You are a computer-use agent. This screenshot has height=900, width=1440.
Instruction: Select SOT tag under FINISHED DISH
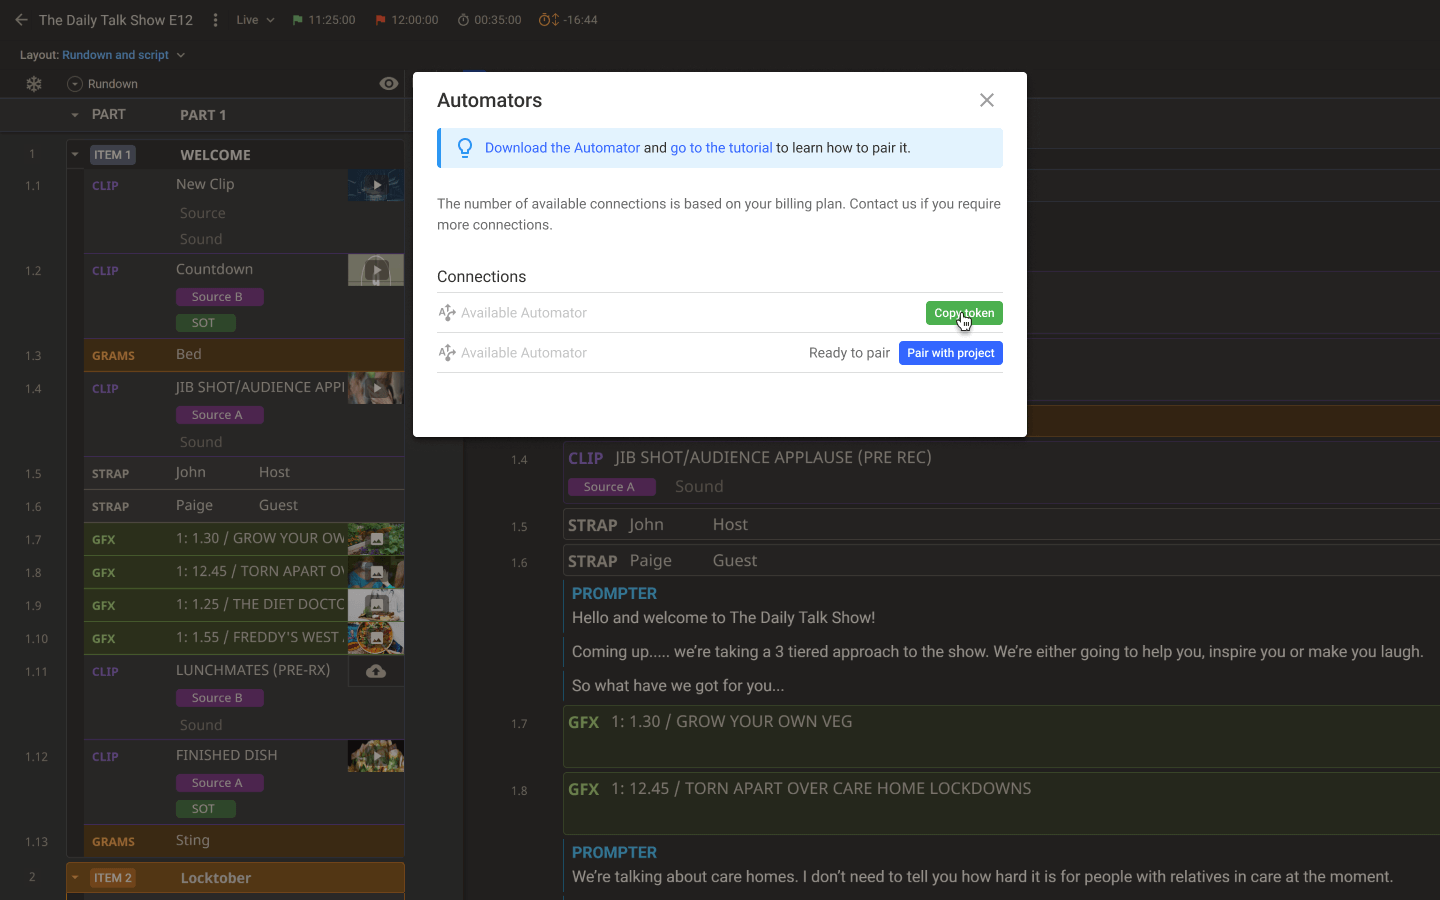206,809
